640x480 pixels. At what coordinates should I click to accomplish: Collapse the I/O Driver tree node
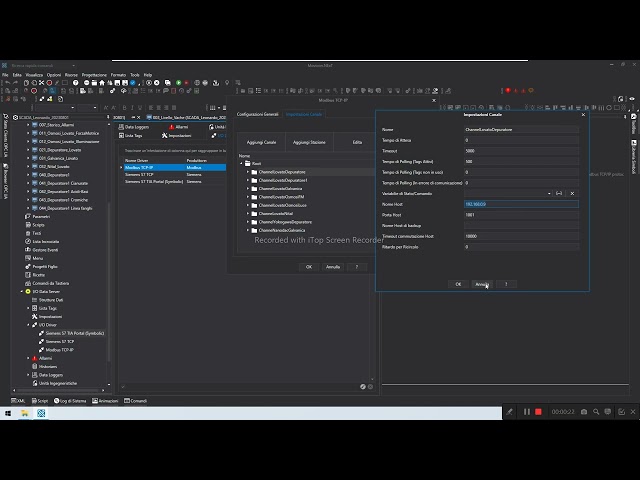tap(28, 325)
